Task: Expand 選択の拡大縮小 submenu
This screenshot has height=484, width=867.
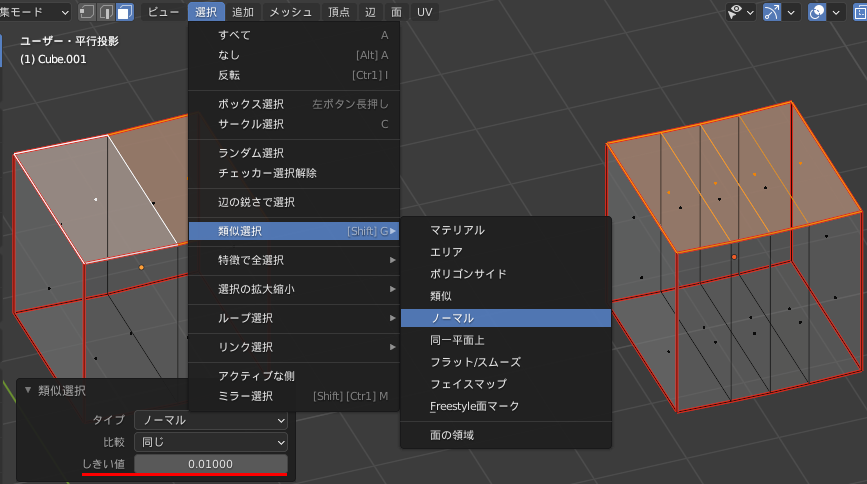Action: coord(294,289)
